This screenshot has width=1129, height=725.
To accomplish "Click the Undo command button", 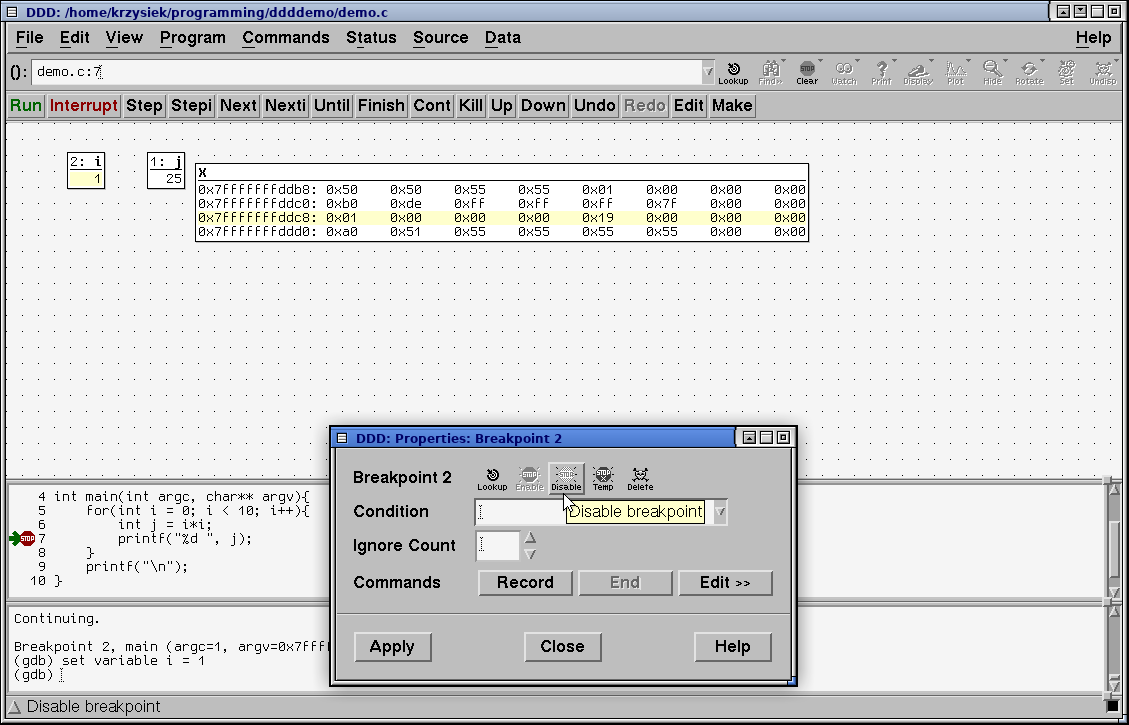I will 595,105.
